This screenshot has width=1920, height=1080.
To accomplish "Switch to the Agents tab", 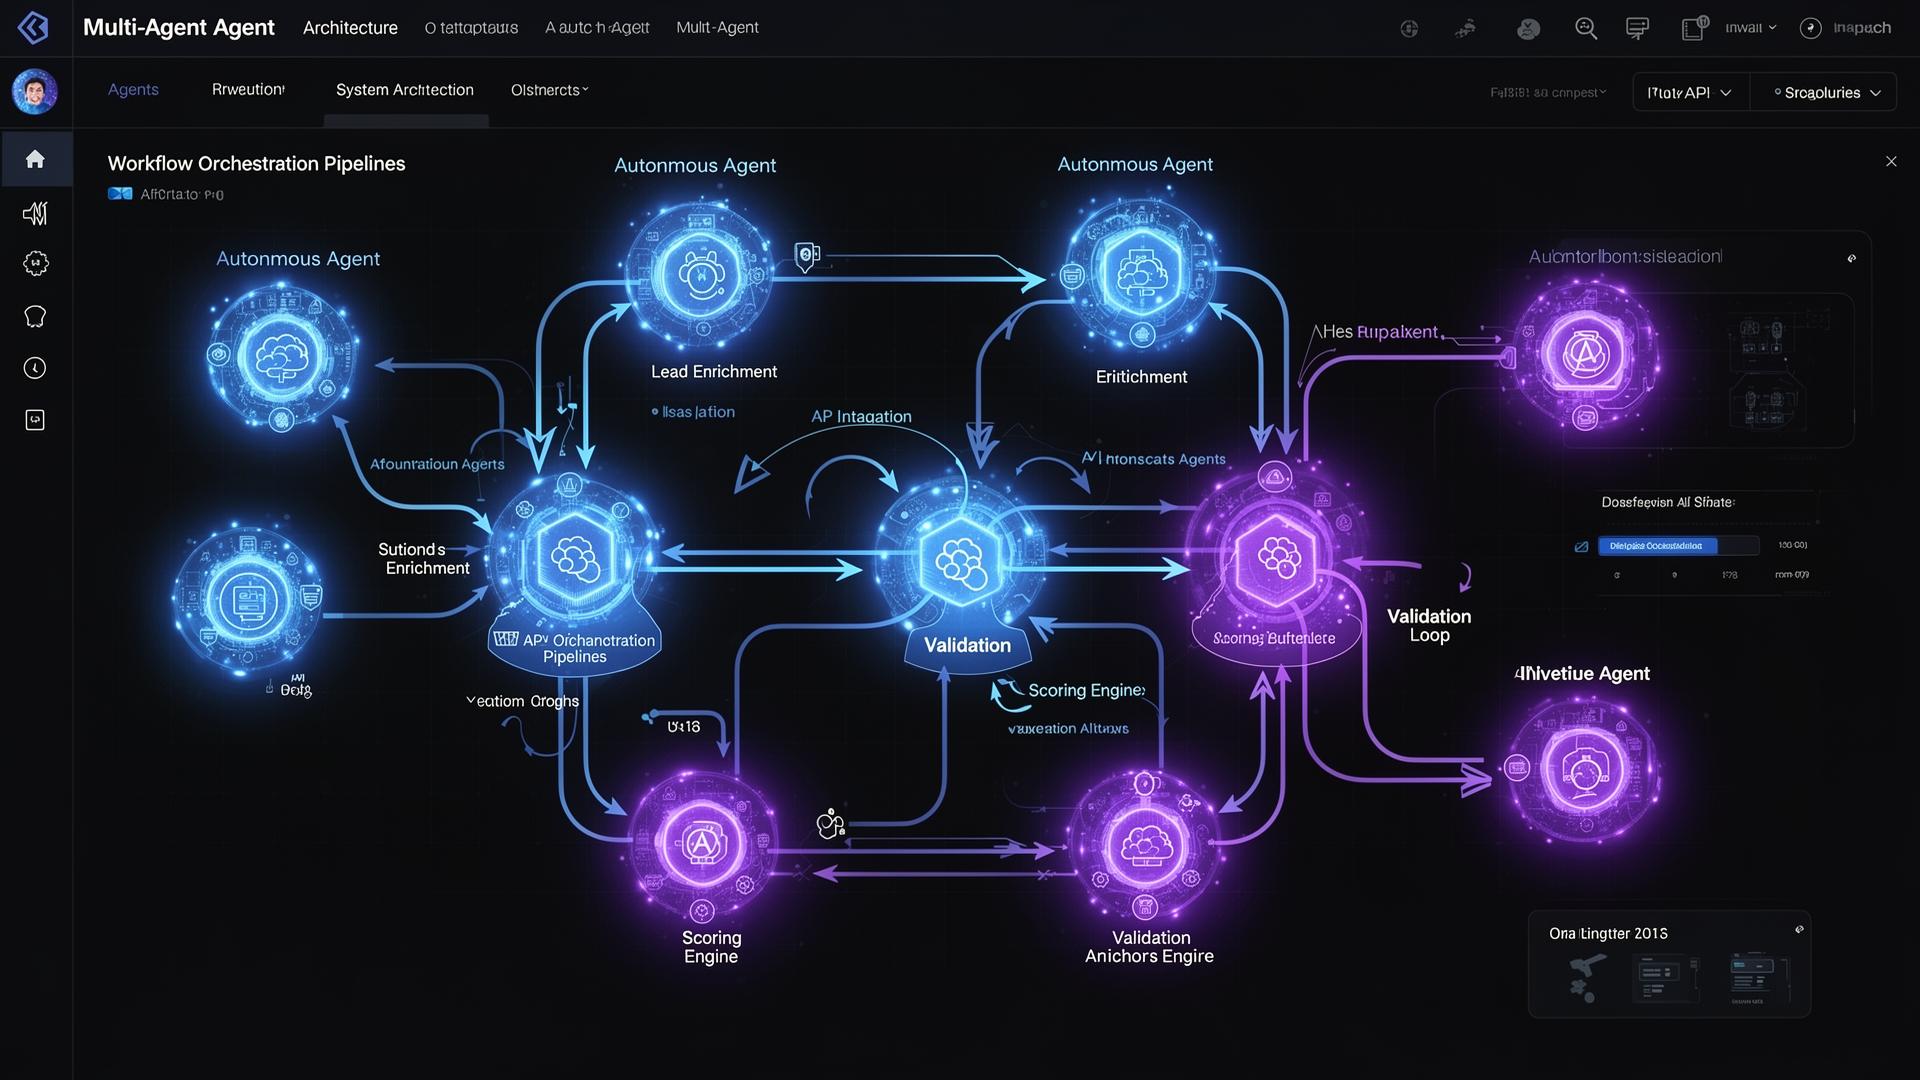I will pyautogui.click(x=133, y=89).
